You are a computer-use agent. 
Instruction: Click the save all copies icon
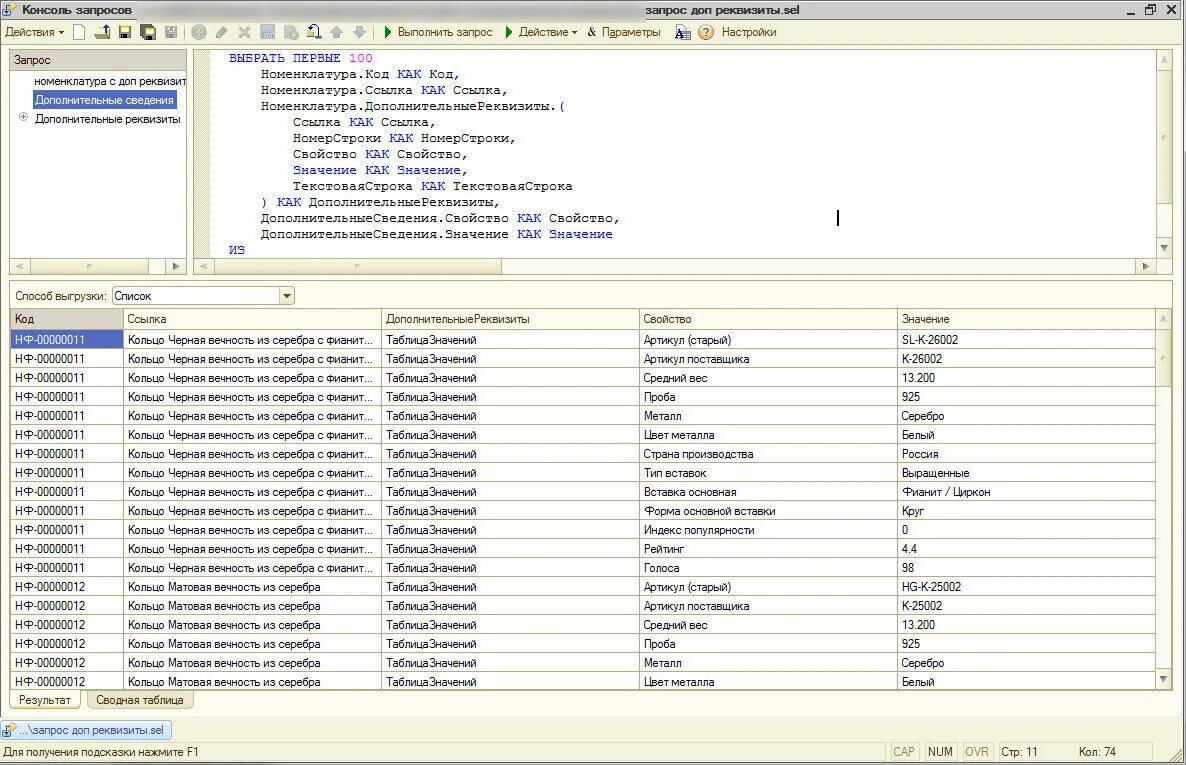(147, 32)
